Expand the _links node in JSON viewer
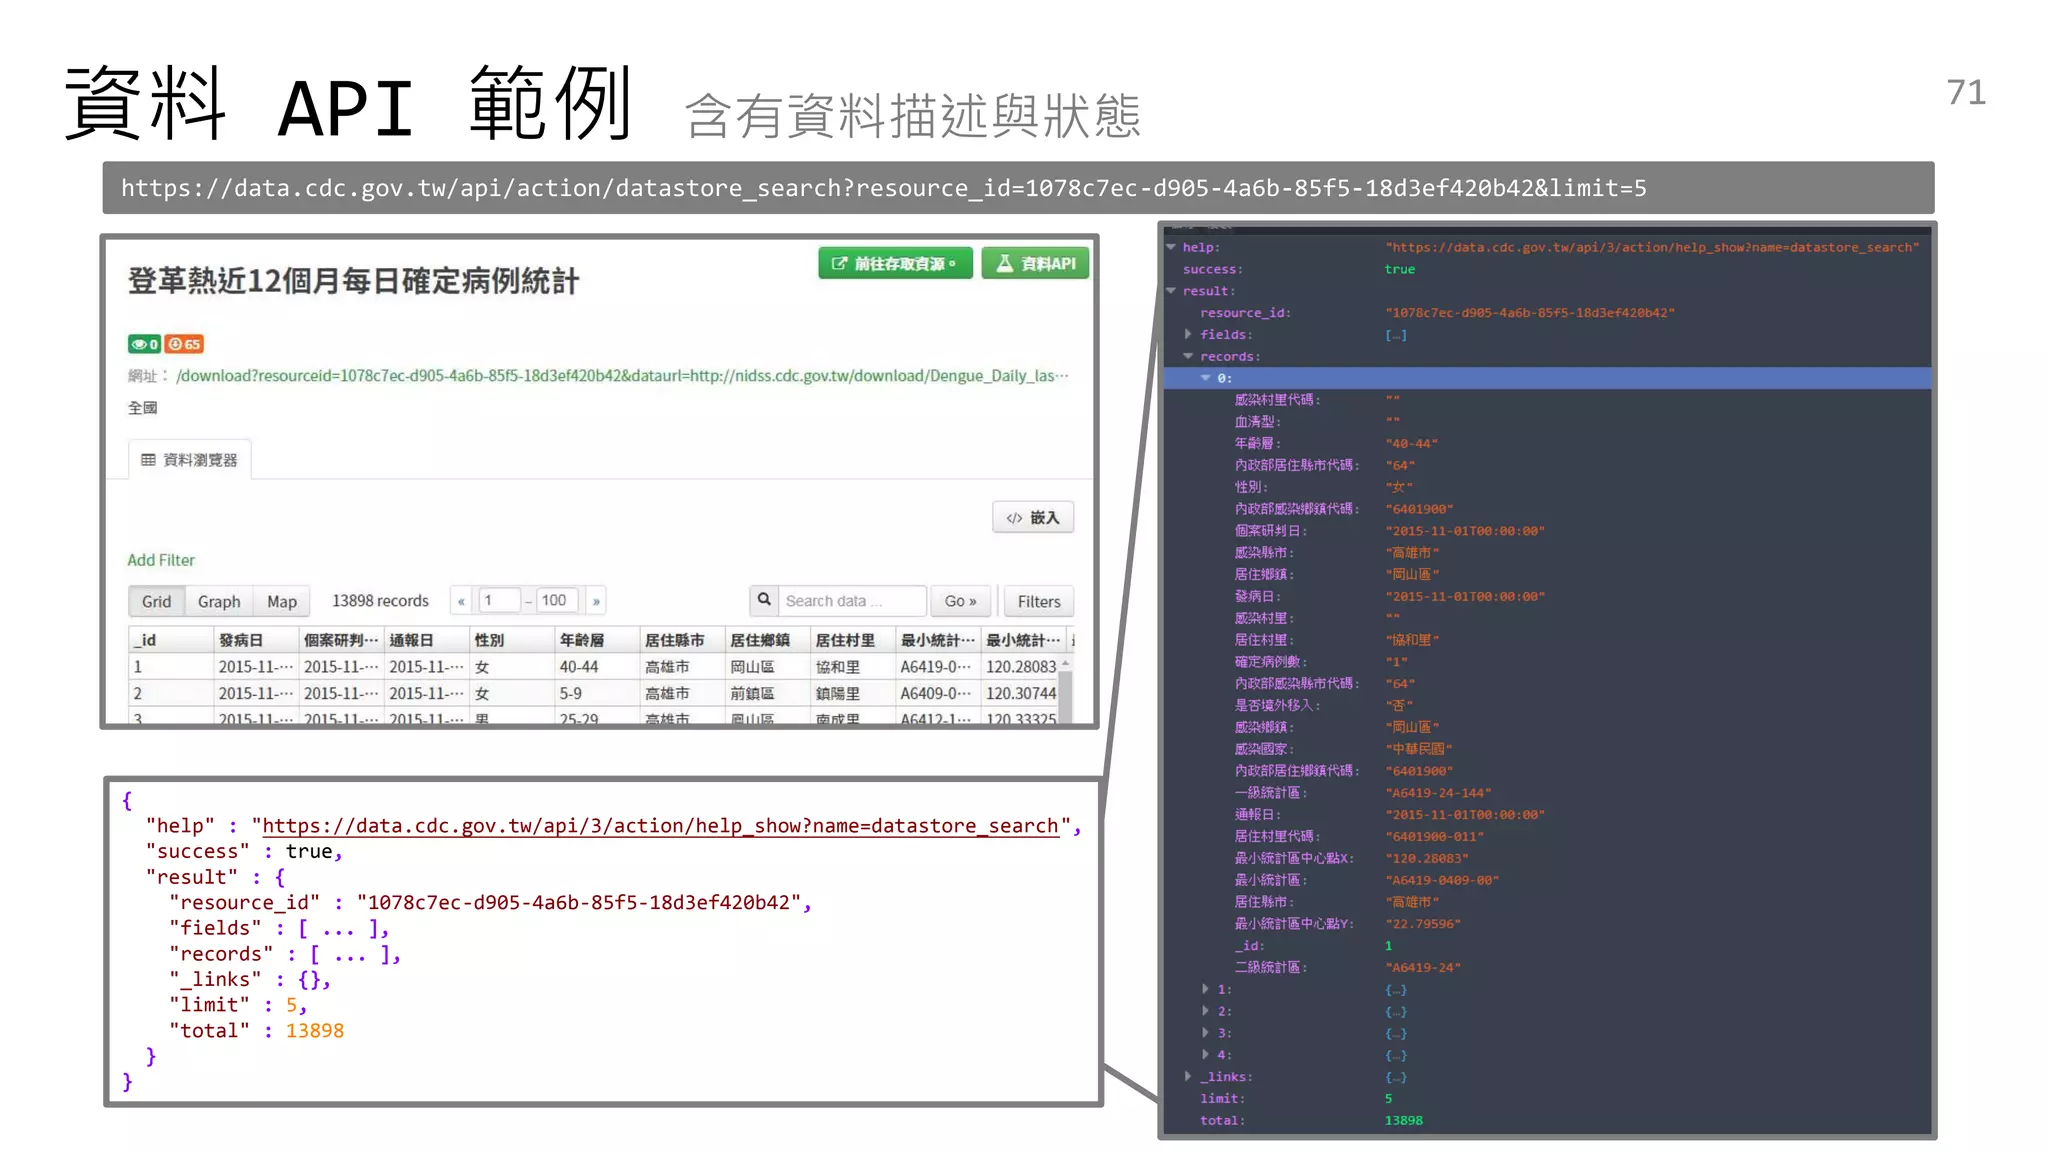Image resolution: width=2048 pixels, height=1152 pixels. pyautogui.click(x=1188, y=1077)
